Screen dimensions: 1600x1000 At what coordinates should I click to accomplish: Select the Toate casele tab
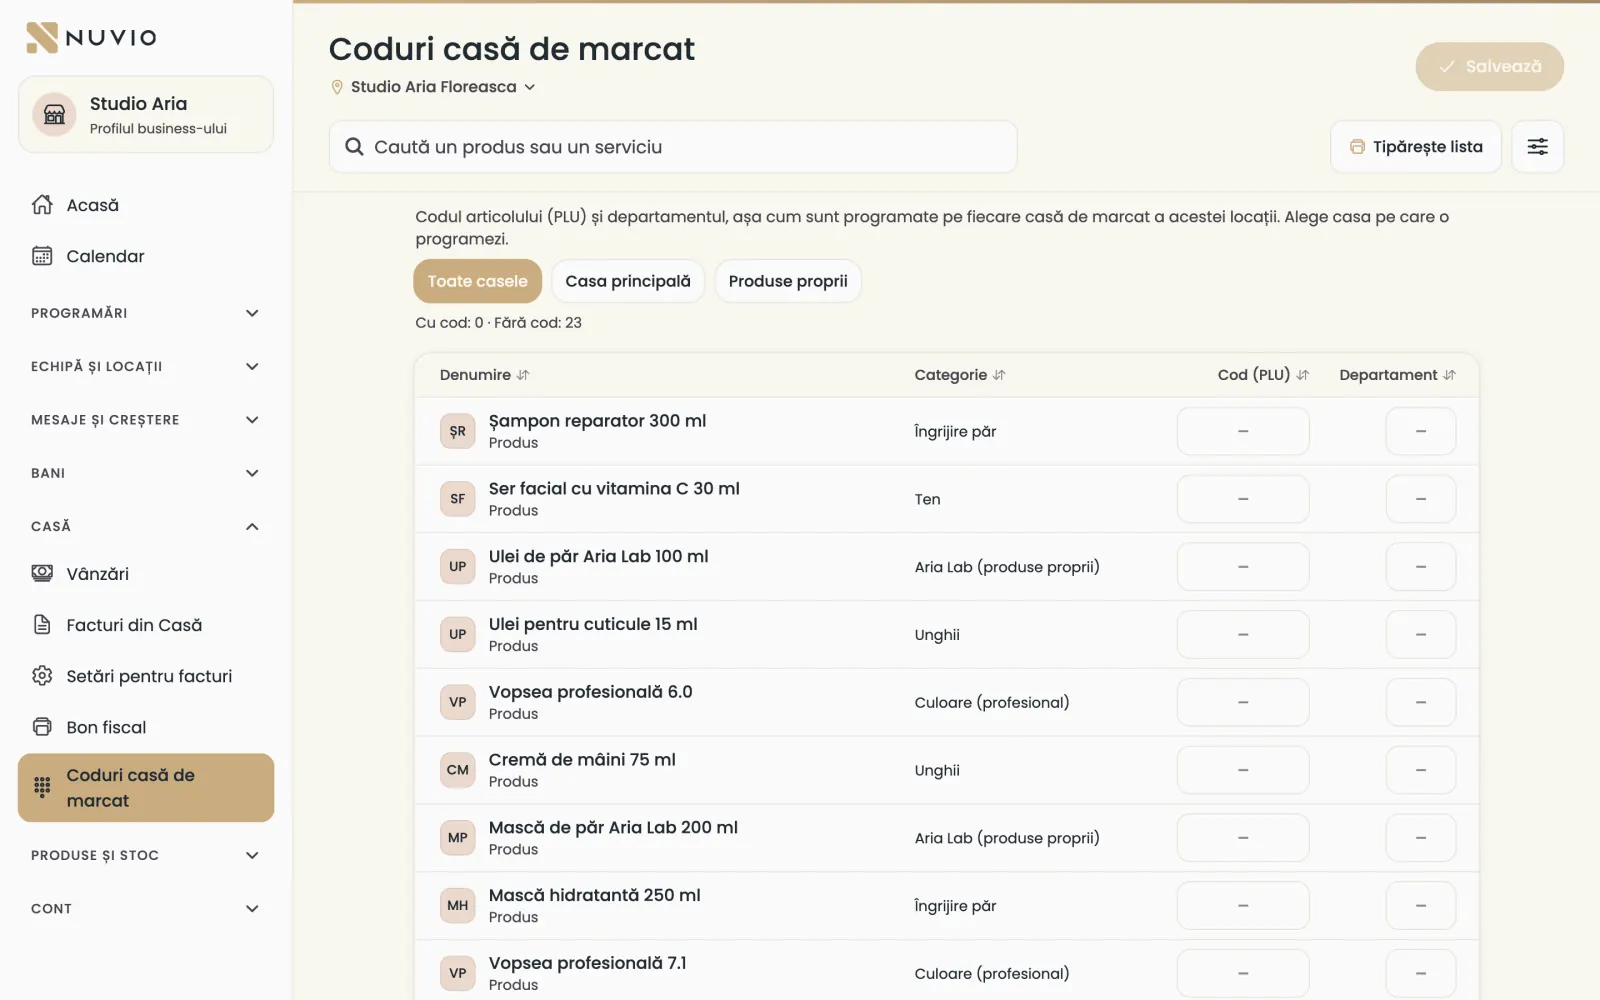[x=477, y=281]
